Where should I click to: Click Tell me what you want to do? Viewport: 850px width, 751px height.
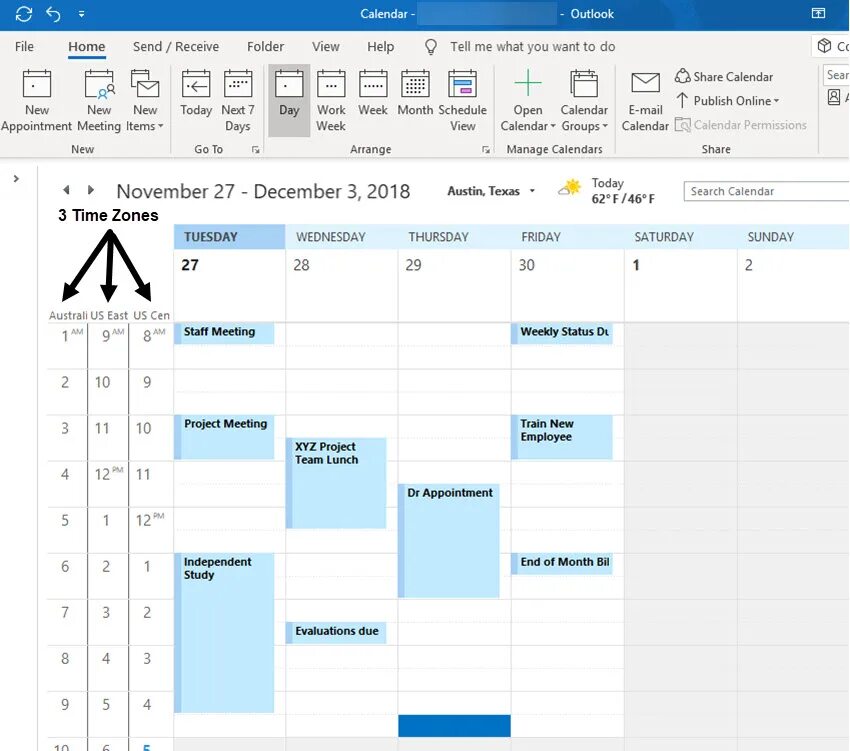(x=532, y=47)
